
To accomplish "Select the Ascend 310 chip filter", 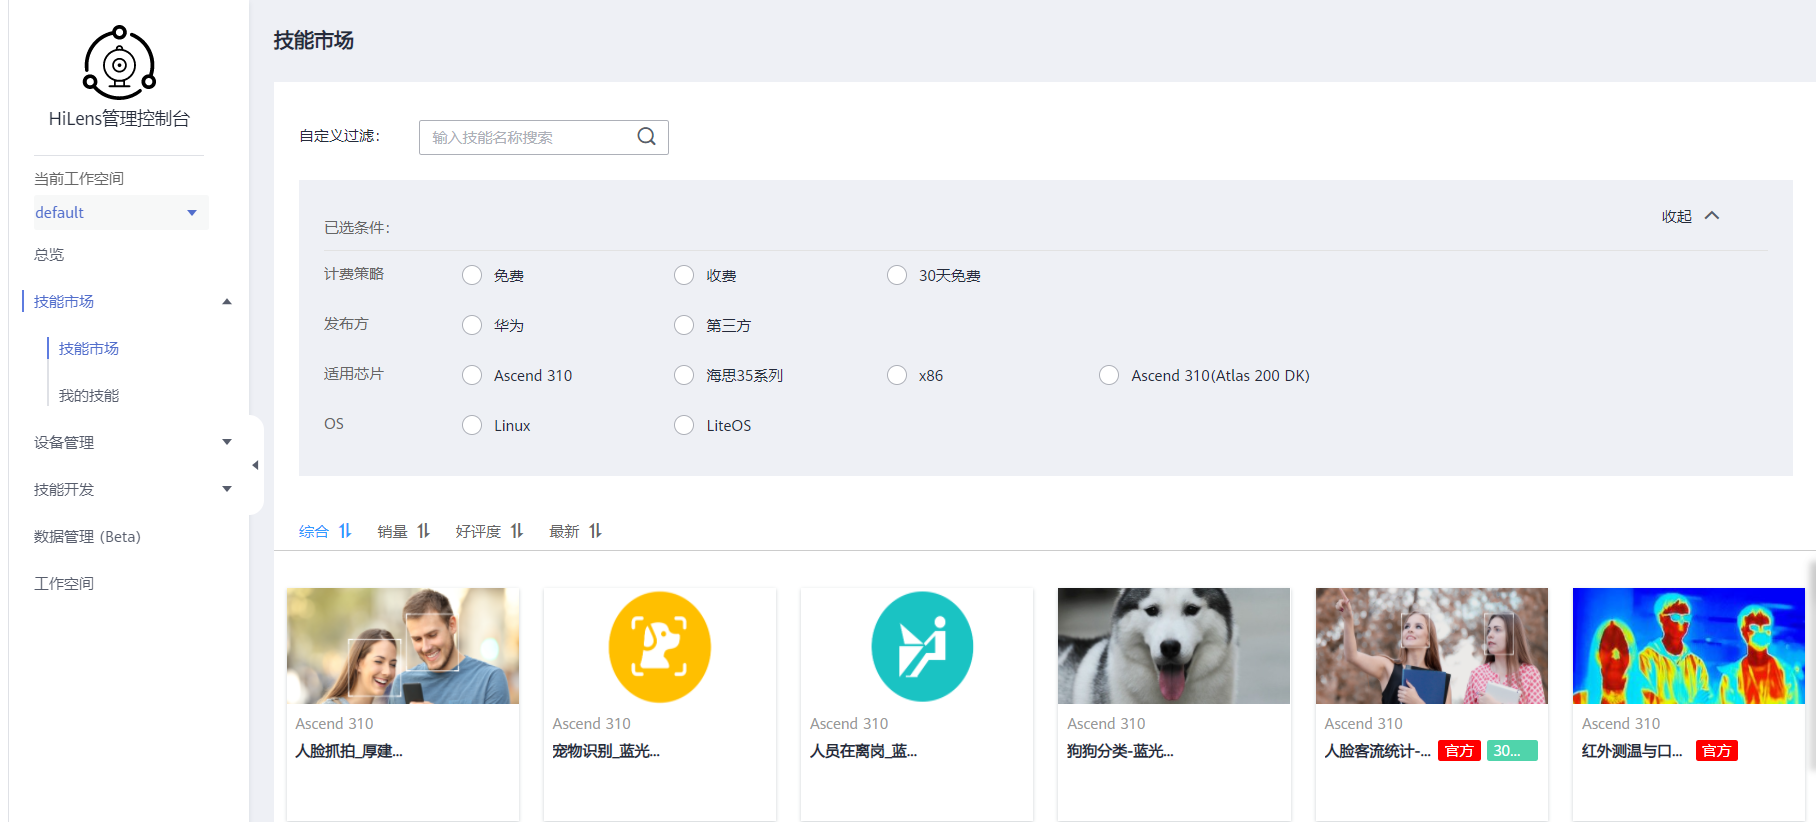I will tap(472, 375).
